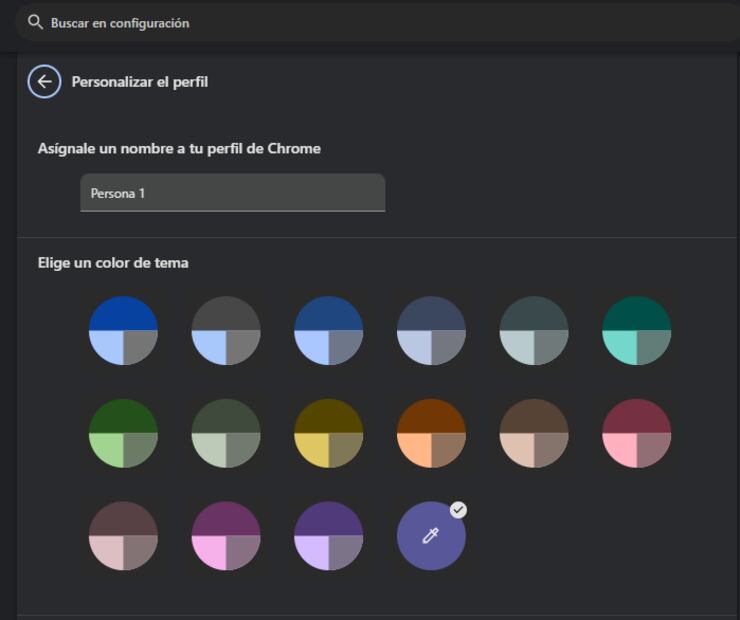Image resolution: width=740 pixels, height=620 pixels.
Task: Select the bright blue theme color
Action: click(x=123, y=331)
